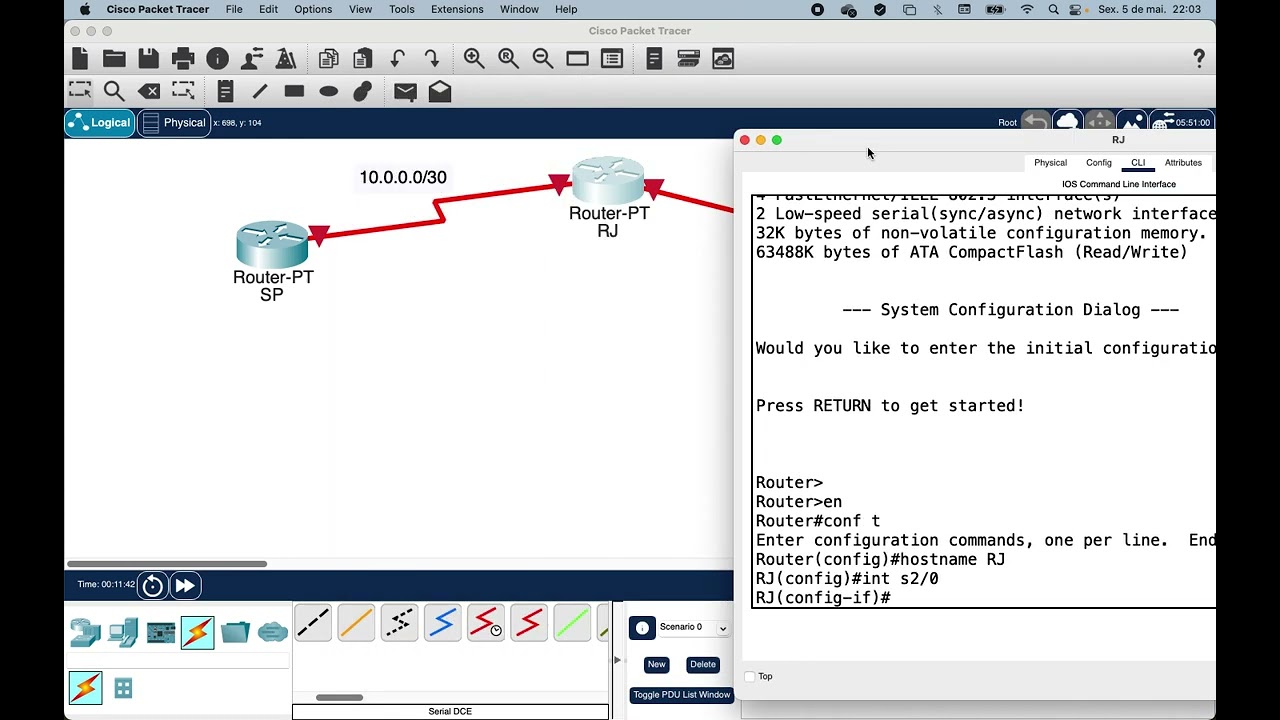1280x720 pixels.
Task: Click the workspace horizontal scrollbar
Action: tap(166, 564)
